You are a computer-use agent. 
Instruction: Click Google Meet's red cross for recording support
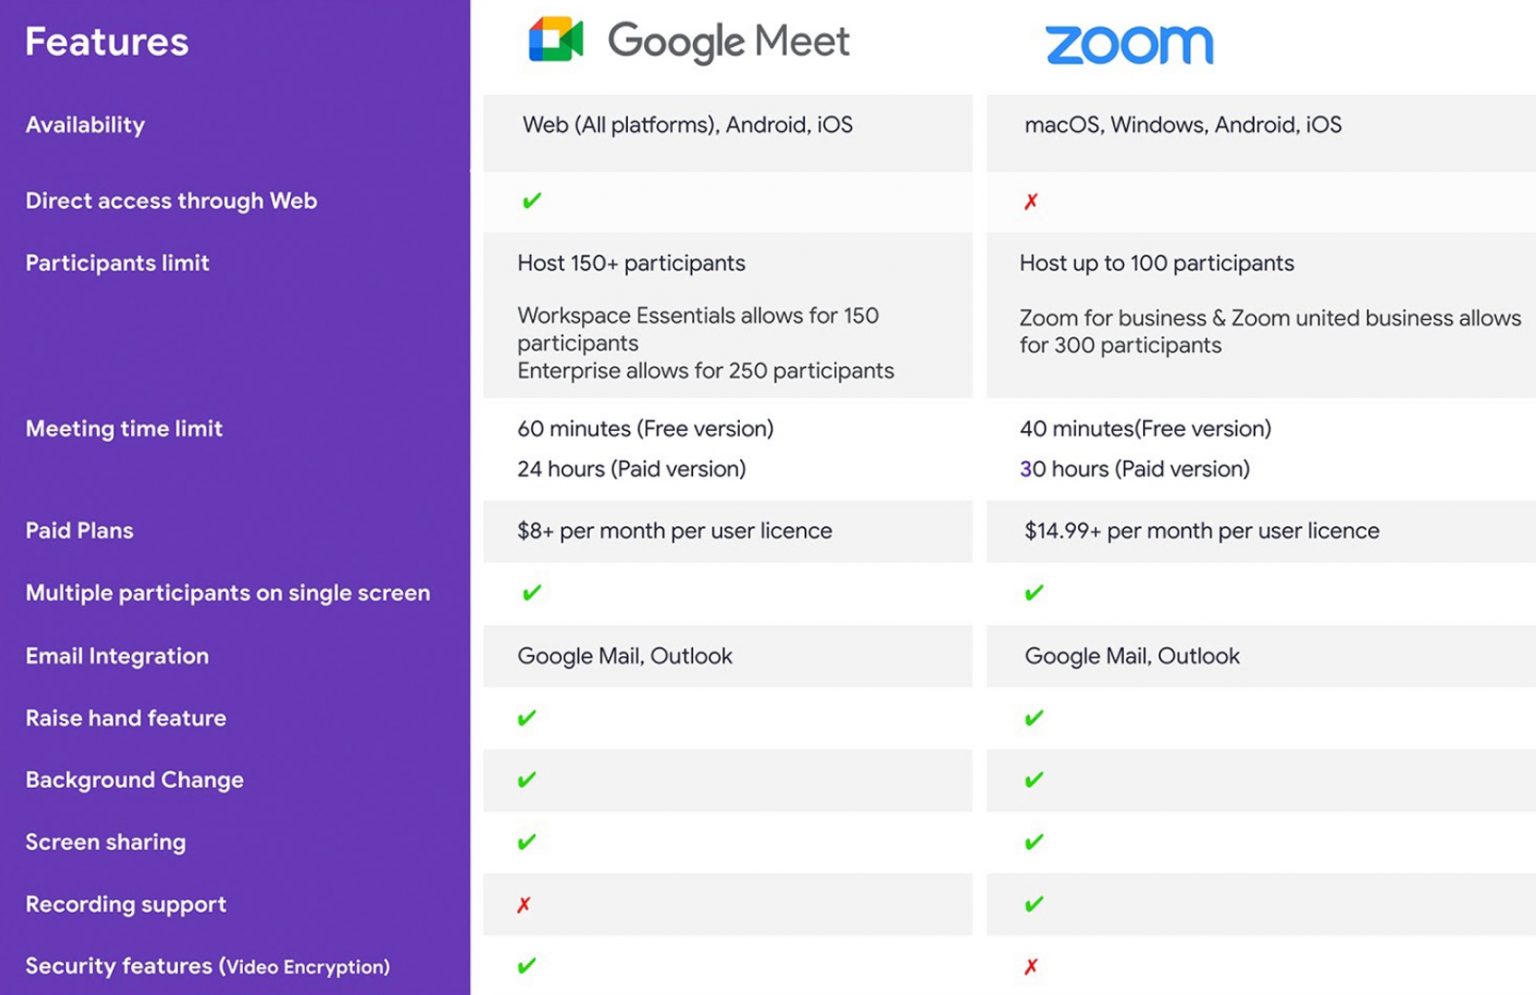pos(524,905)
